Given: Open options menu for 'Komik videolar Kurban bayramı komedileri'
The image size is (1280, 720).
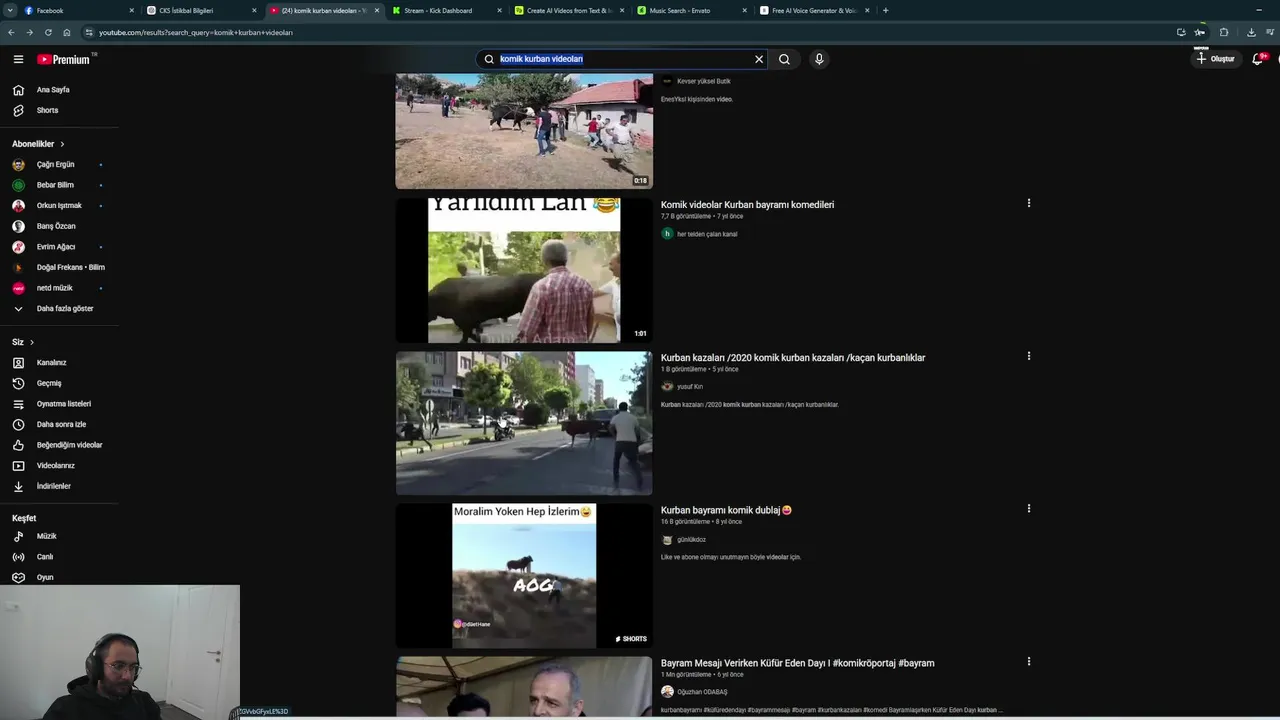Looking at the screenshot, I should click(x=1028, y=203).
